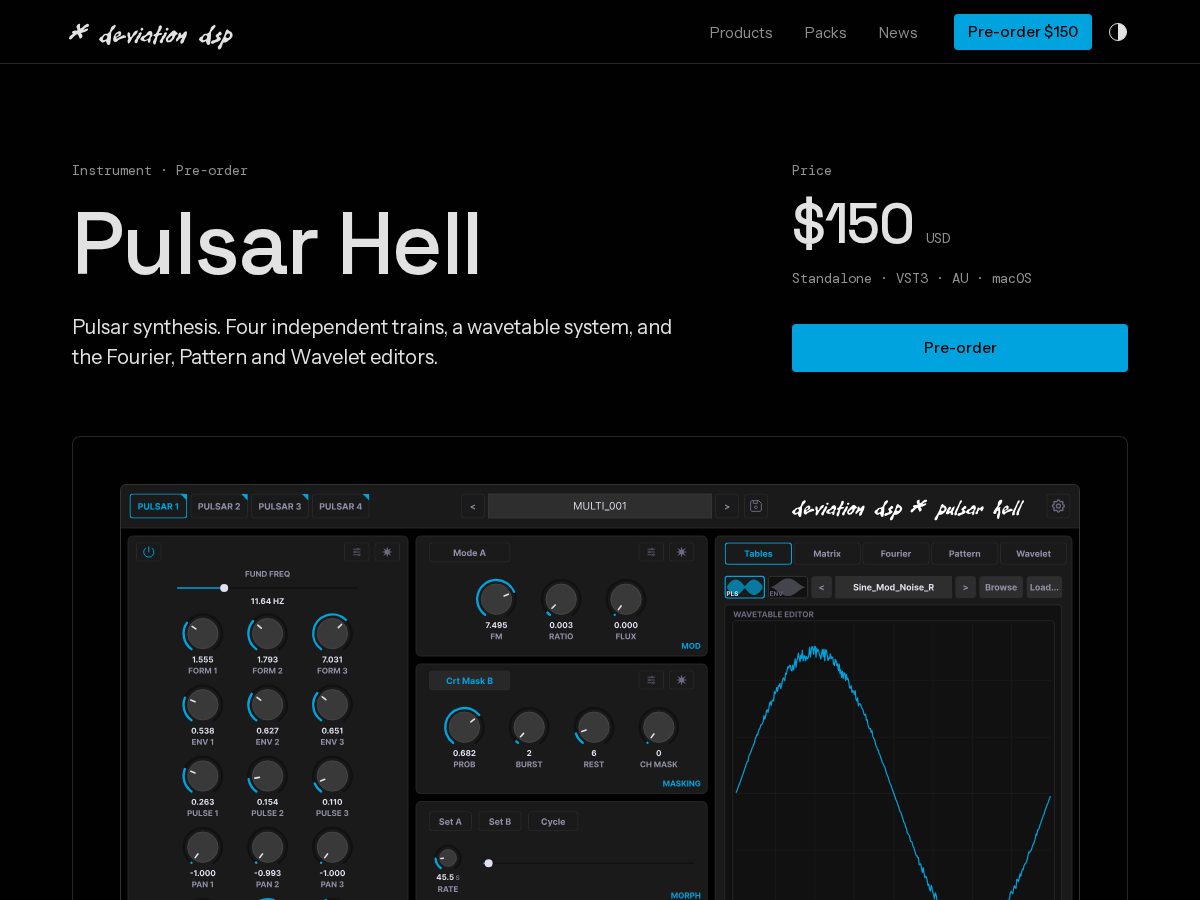This screenshot has height=900, width=1200.
Task: Click the FLUX knob
Action: tap(626, 599)
